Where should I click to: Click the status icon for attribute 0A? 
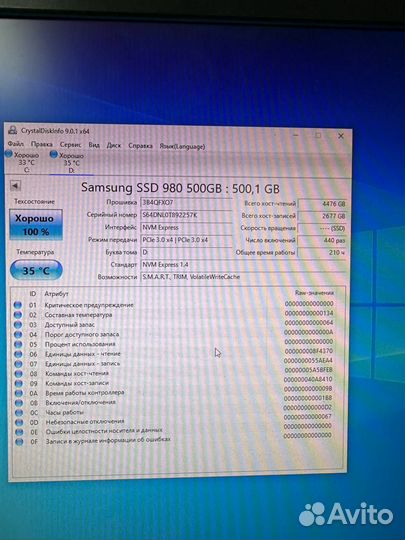19,393
